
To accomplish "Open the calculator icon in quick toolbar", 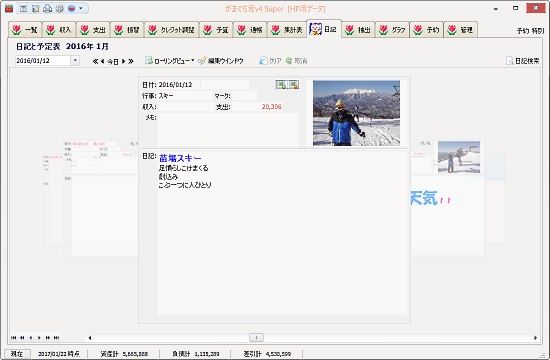I will pos(24,8).
